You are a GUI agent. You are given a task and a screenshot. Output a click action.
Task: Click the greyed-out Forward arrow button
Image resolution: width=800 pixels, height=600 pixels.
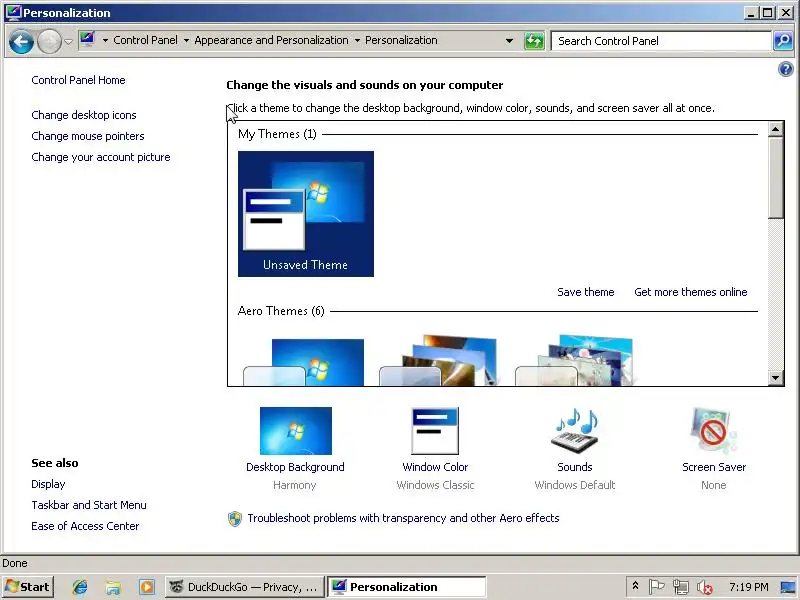(x=49, y=42)
